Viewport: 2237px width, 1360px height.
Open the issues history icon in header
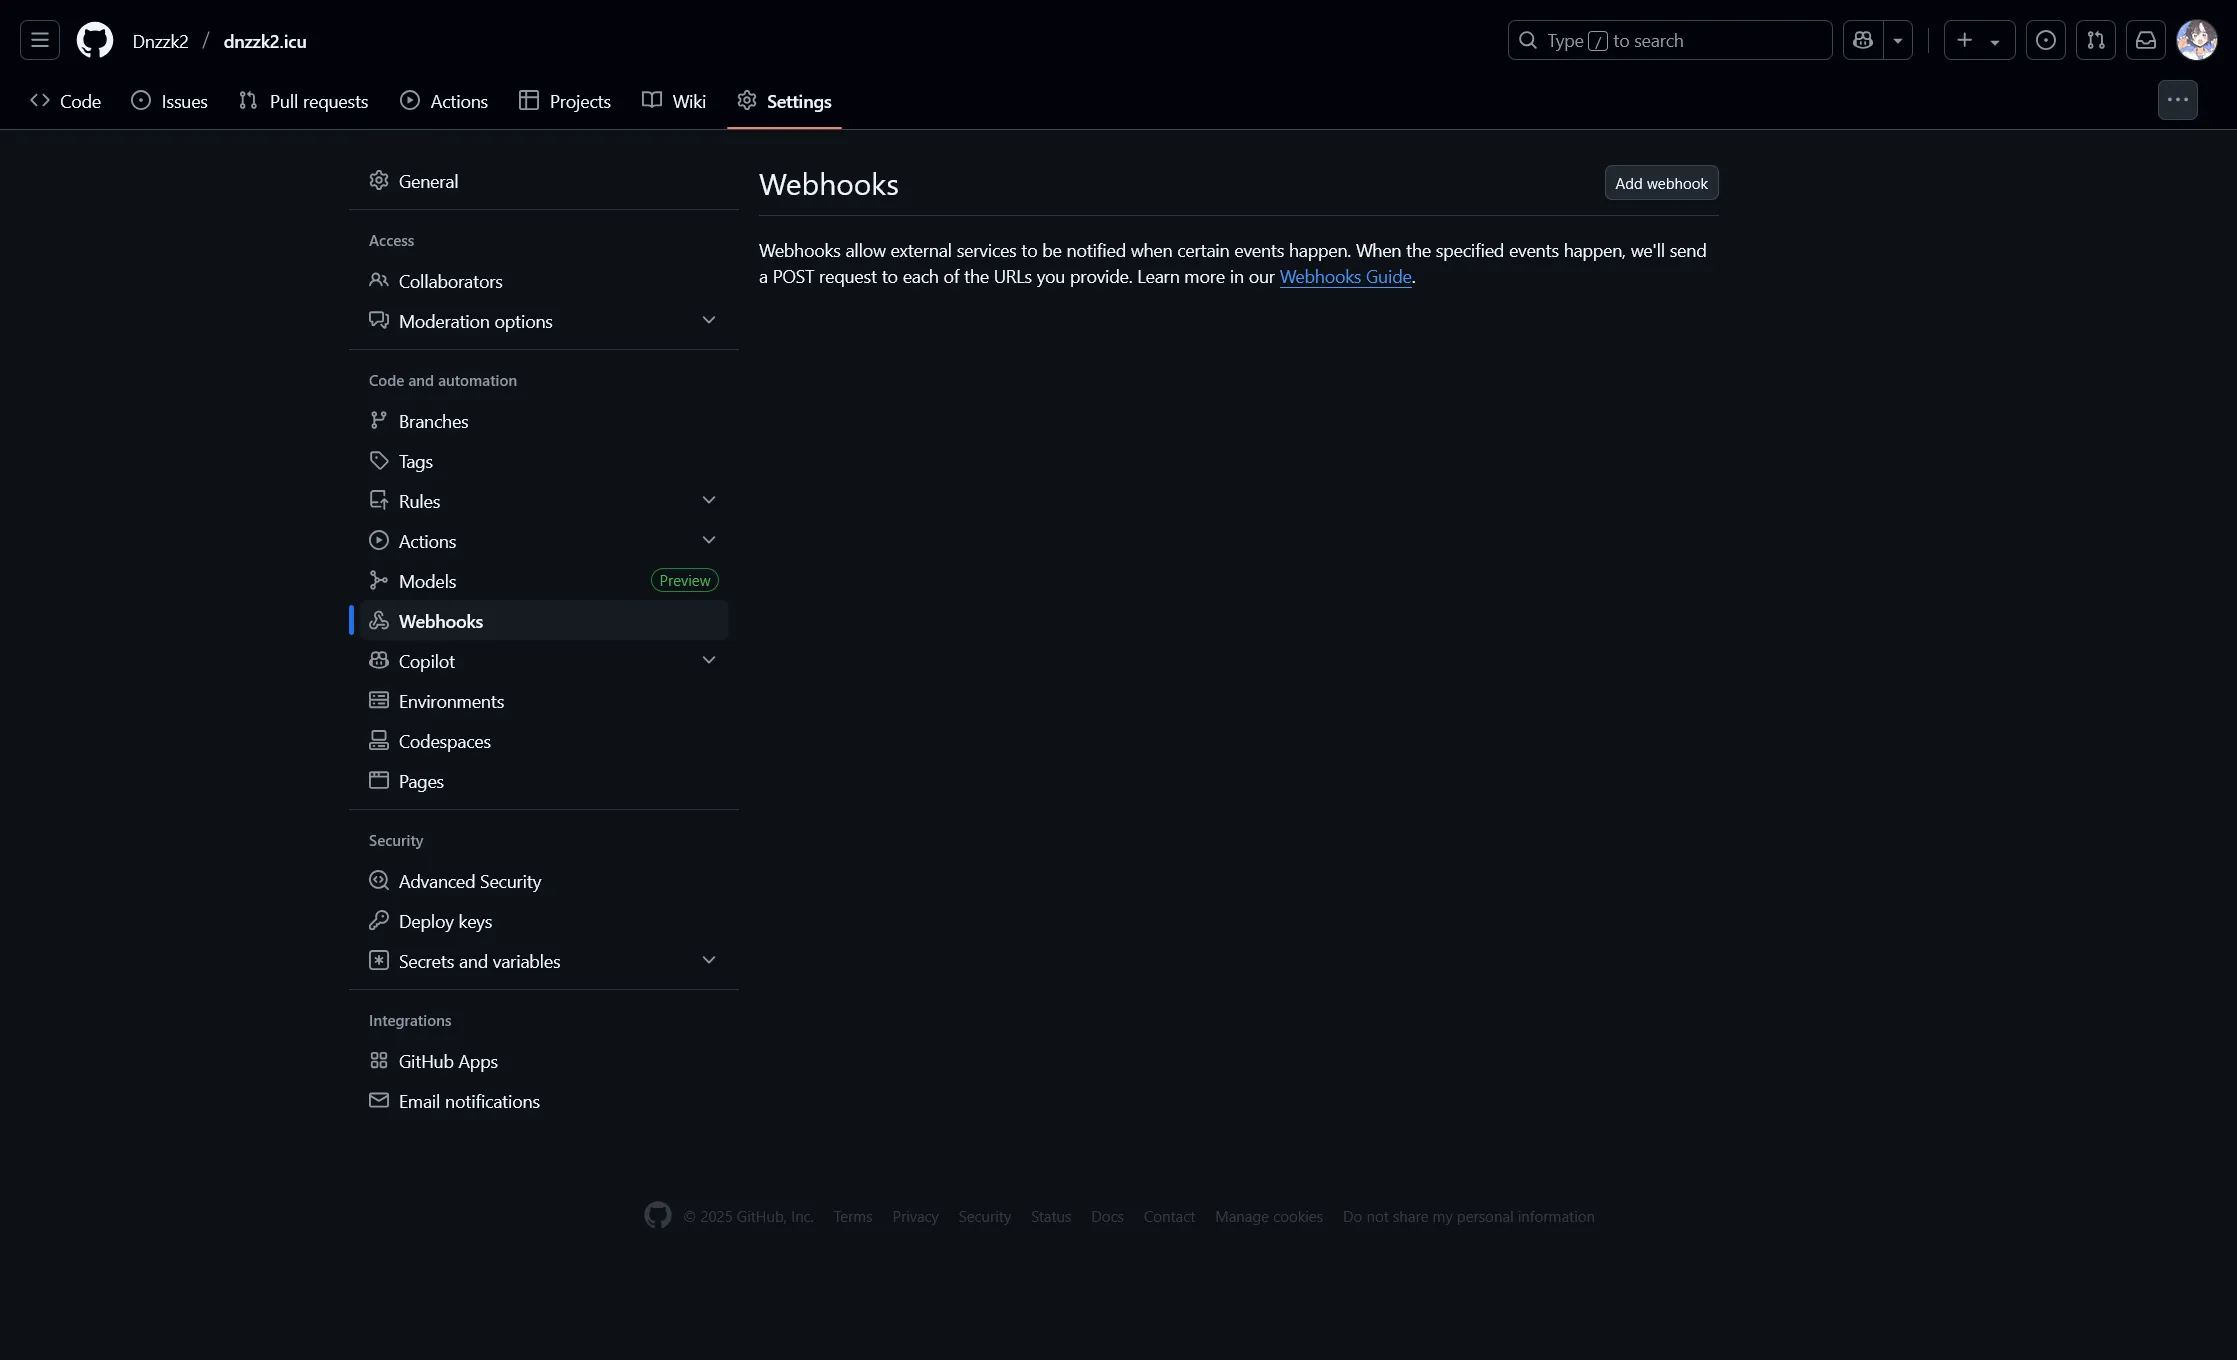(2046, 40)
